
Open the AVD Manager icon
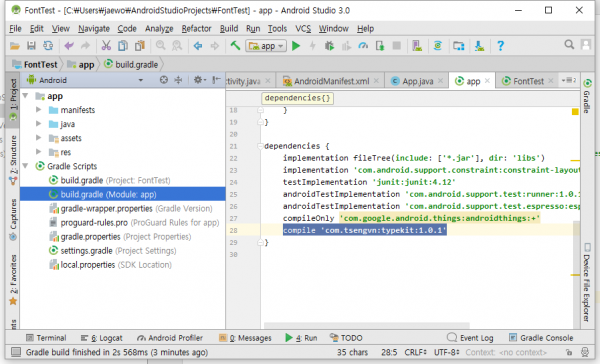point(417,46)
